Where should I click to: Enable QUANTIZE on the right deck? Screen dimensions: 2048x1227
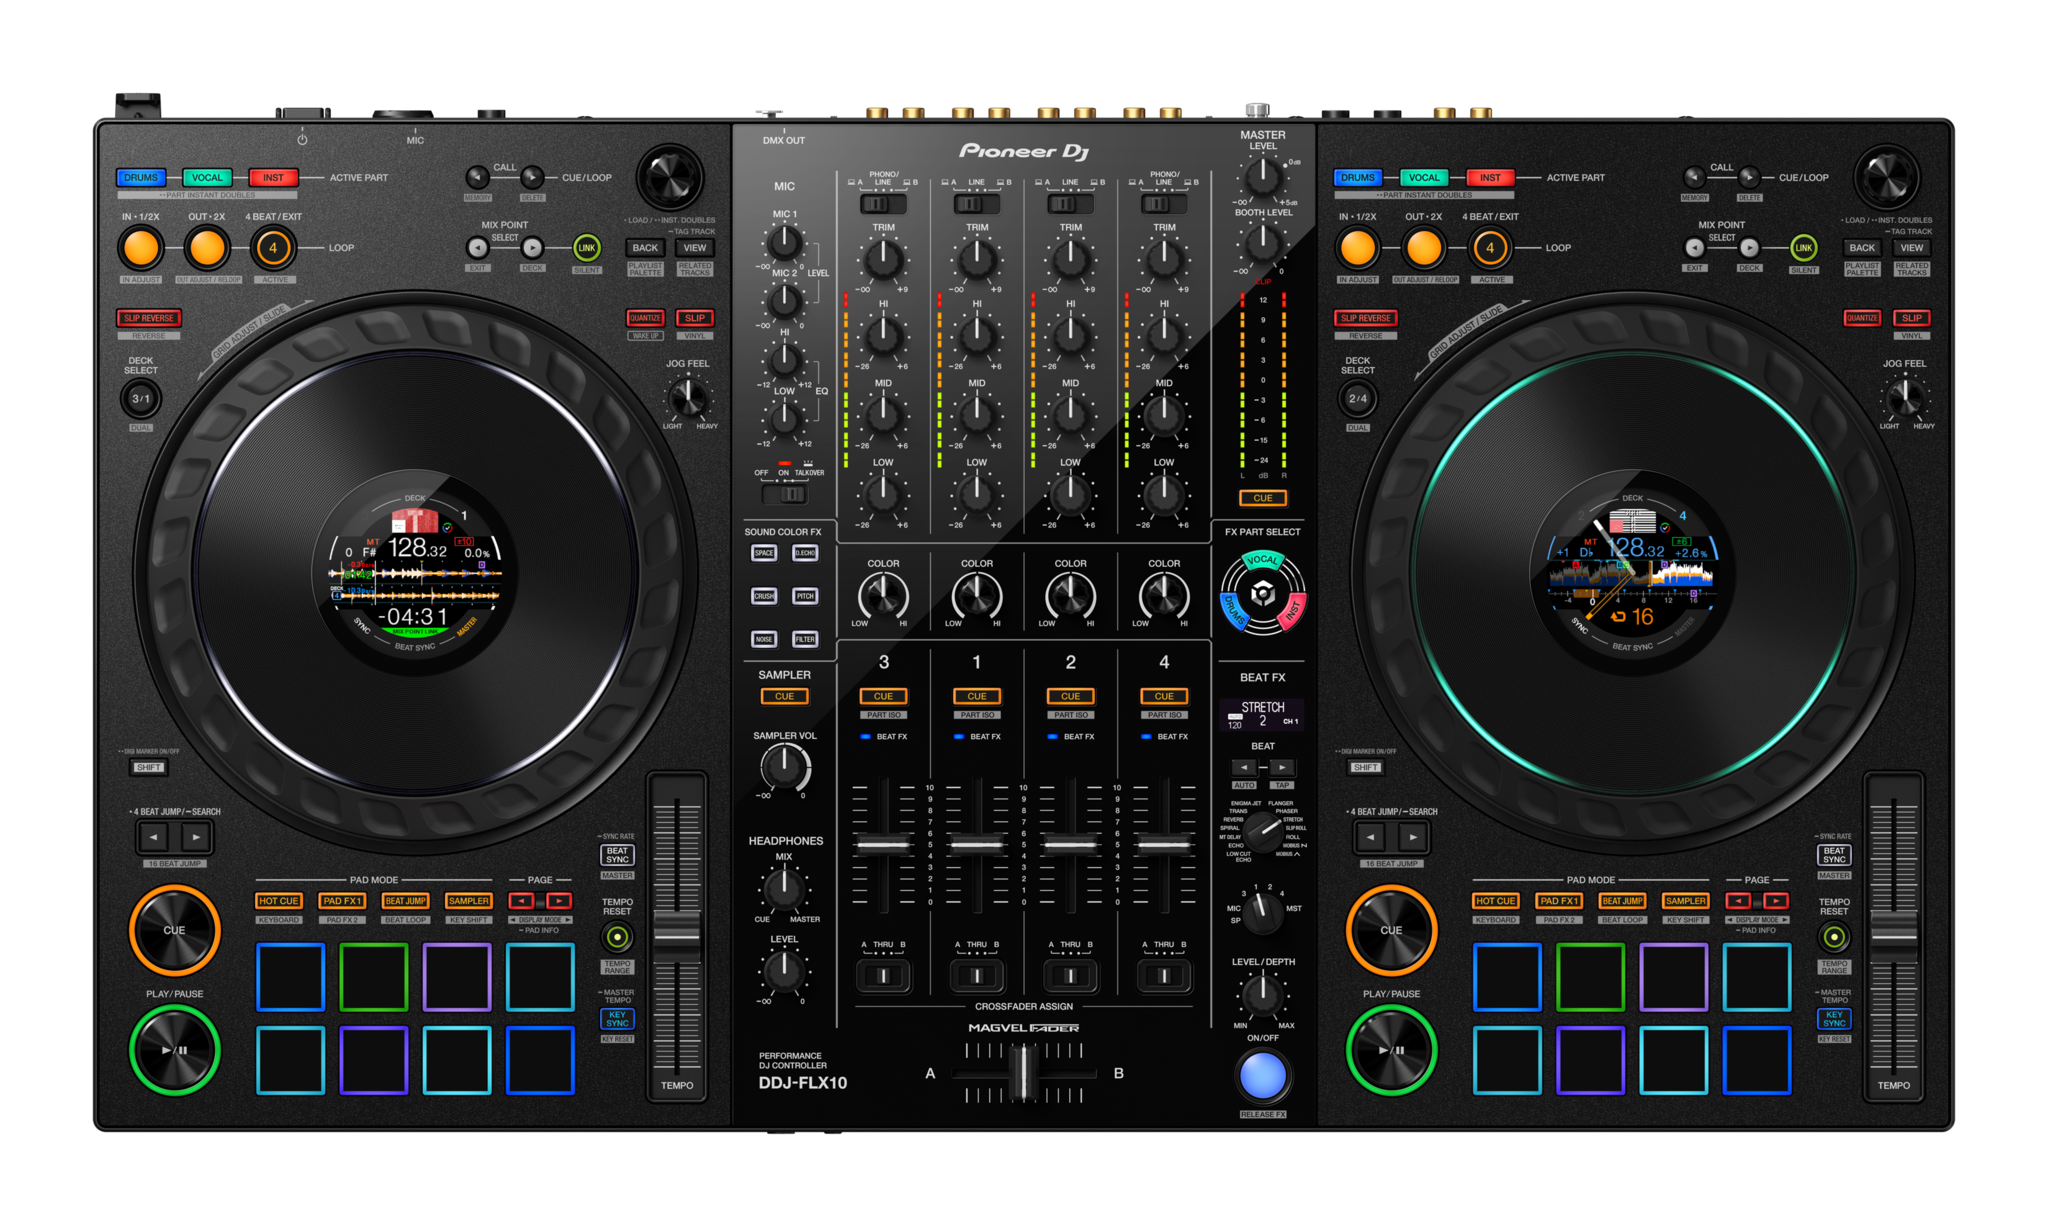1862,318
